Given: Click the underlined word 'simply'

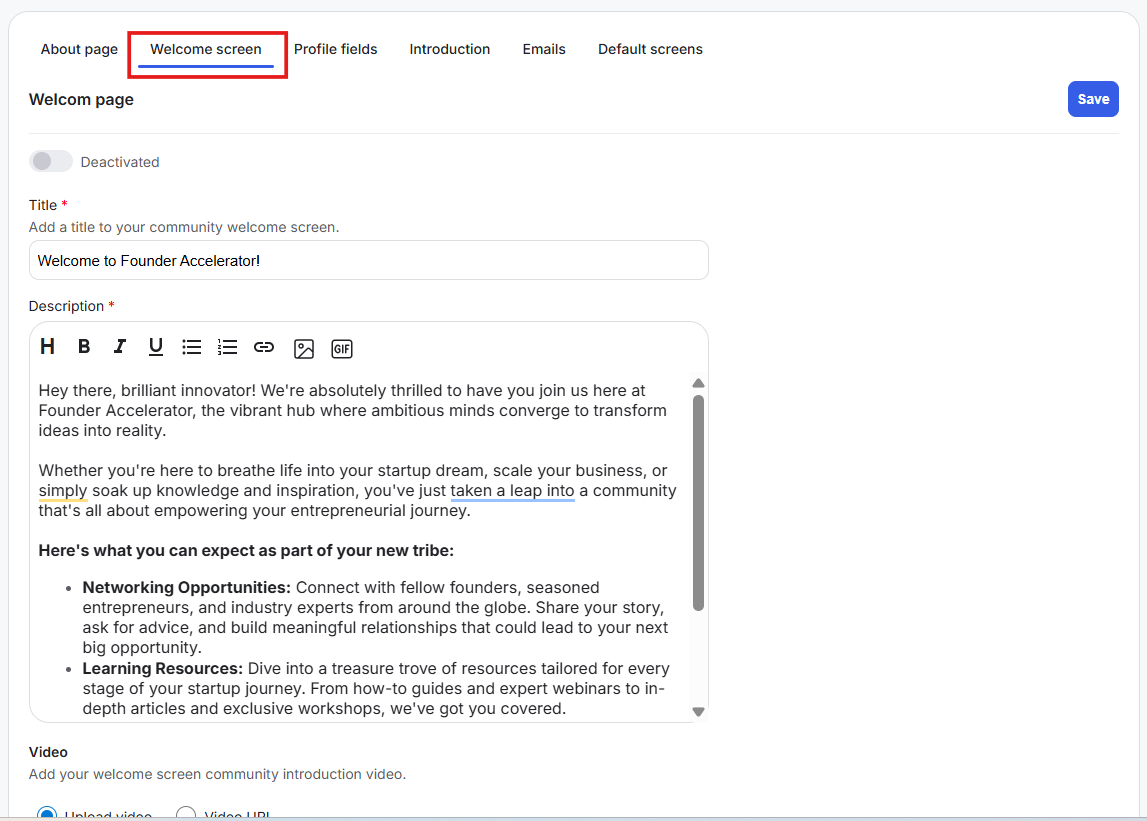Looking at the screenshot, I should pos(63,490).
